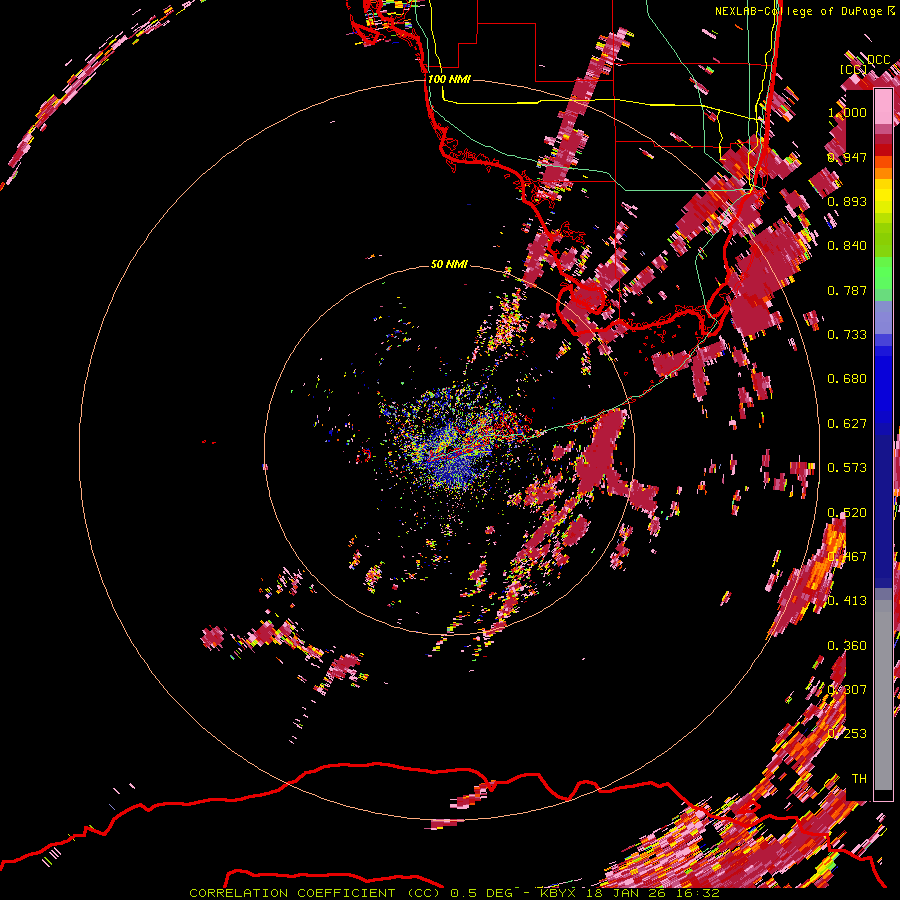Pick the gray lower segment of color bar
This screenshot has width=900, height=900.
(x=883, y=697)
